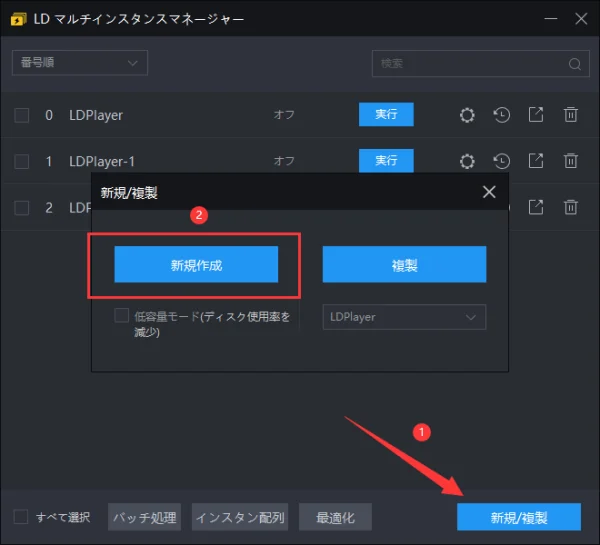This screenshot has width=600, height=545.
Task: Check the box for instance 1 LDPlayer-1
Action: click(21, 161)
